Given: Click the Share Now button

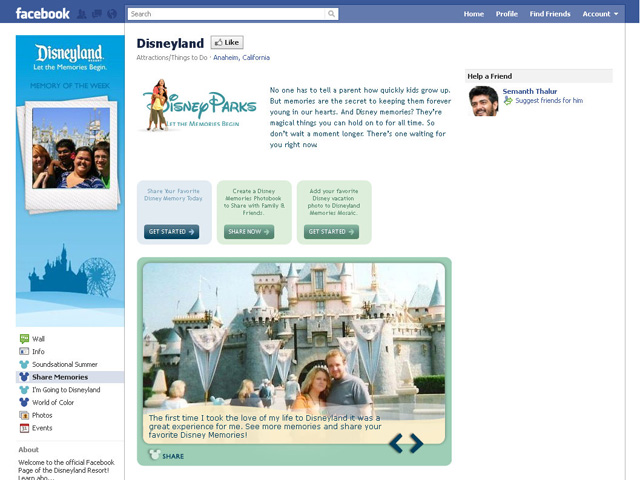Looking at the screenshot, I should coord(249,231).
